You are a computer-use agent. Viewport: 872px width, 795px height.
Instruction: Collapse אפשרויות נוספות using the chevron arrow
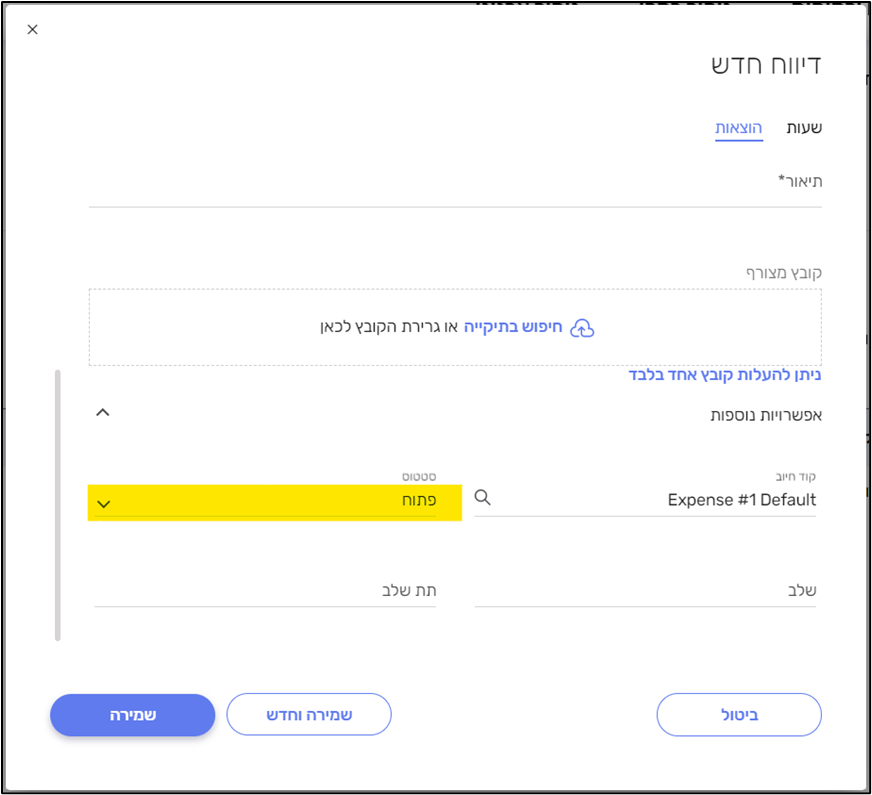(102, 412)
